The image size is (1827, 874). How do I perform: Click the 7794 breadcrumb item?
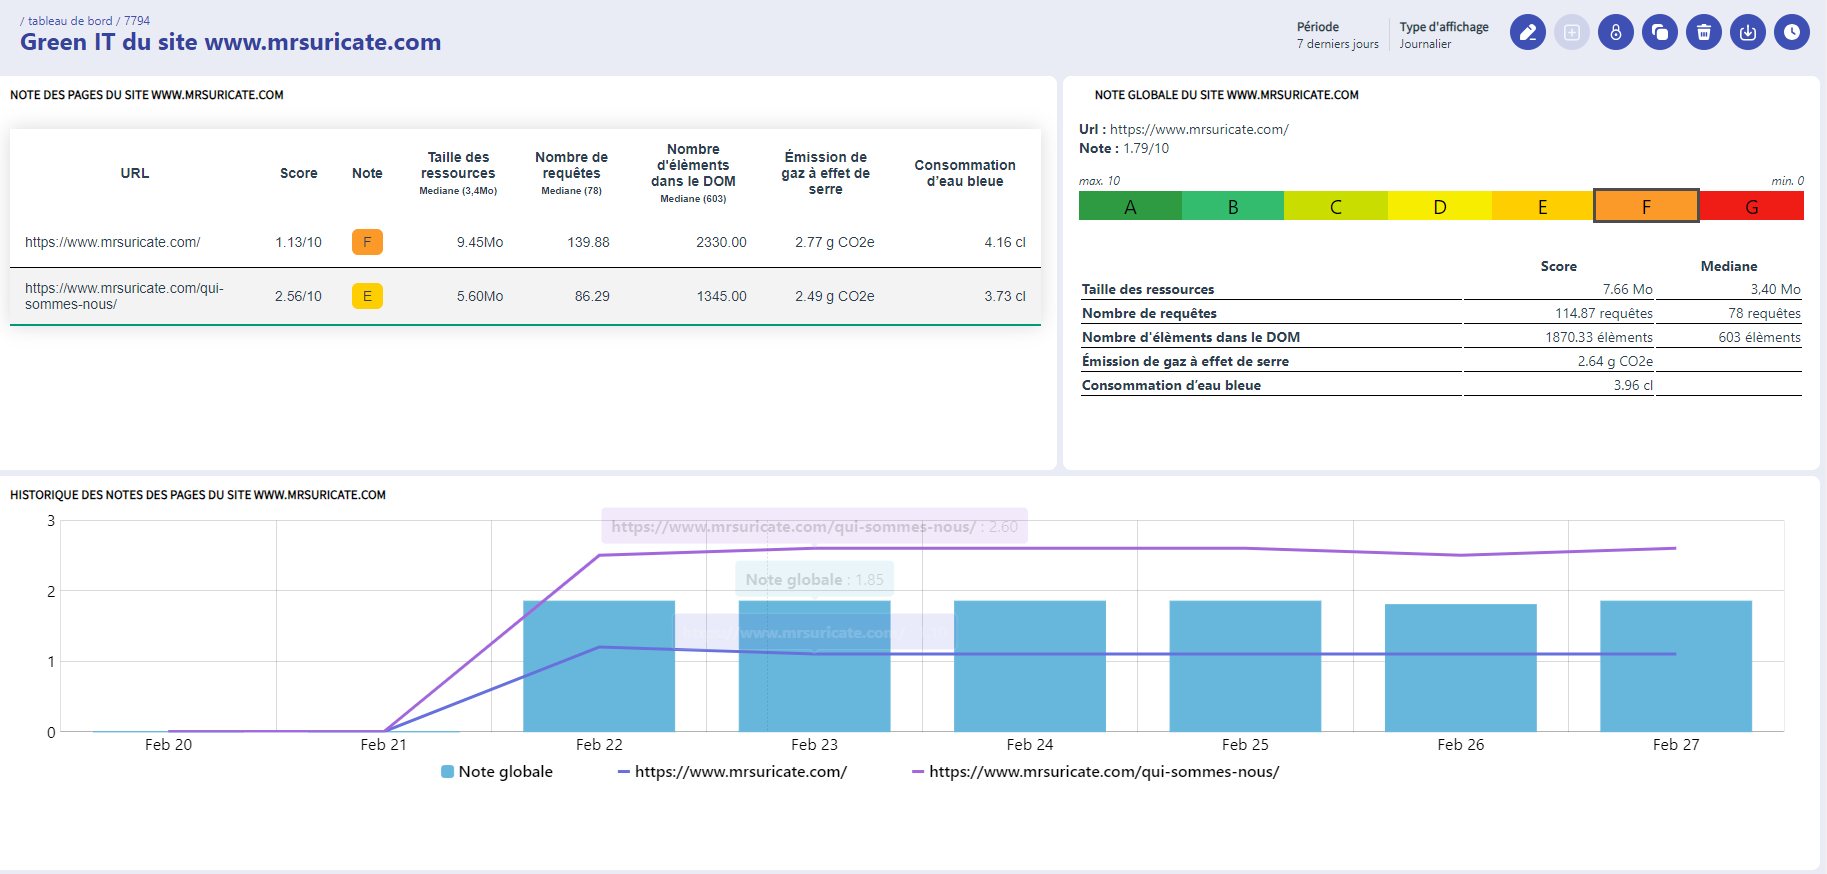point(137,21)
